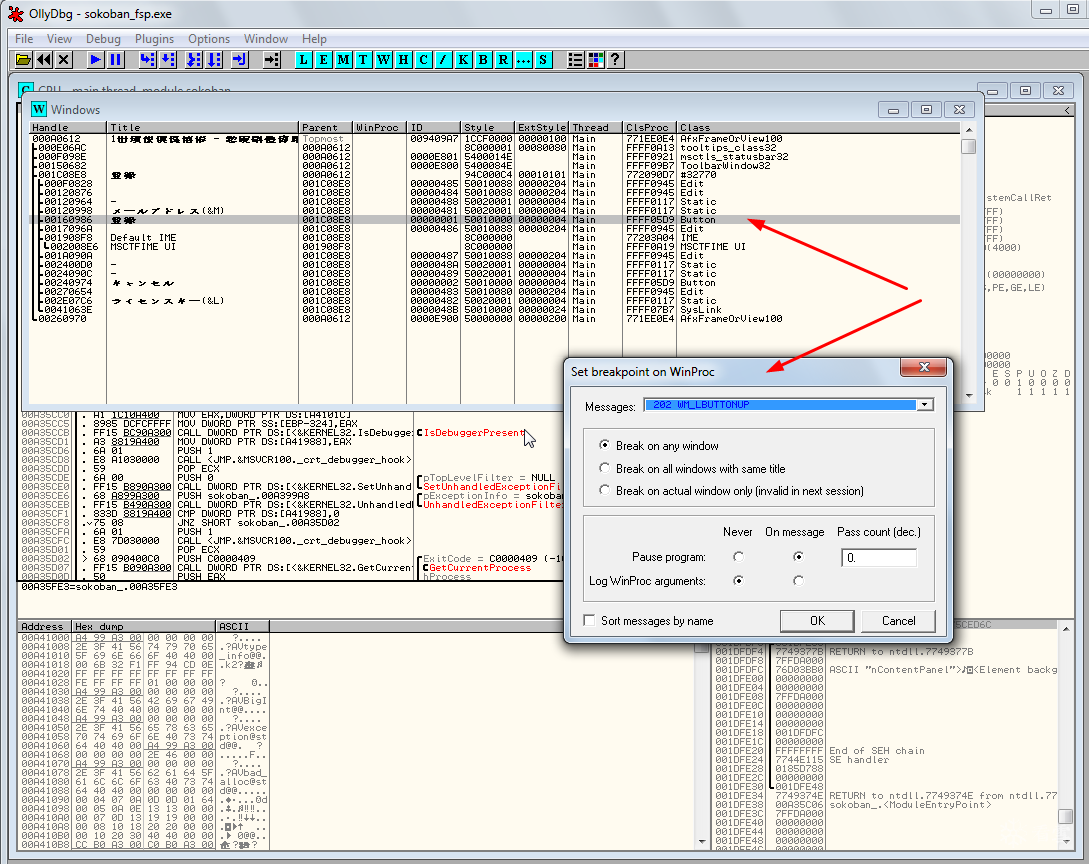Open Memory map with M button
The image size is (1089, 864).
[x=344, y=60]
